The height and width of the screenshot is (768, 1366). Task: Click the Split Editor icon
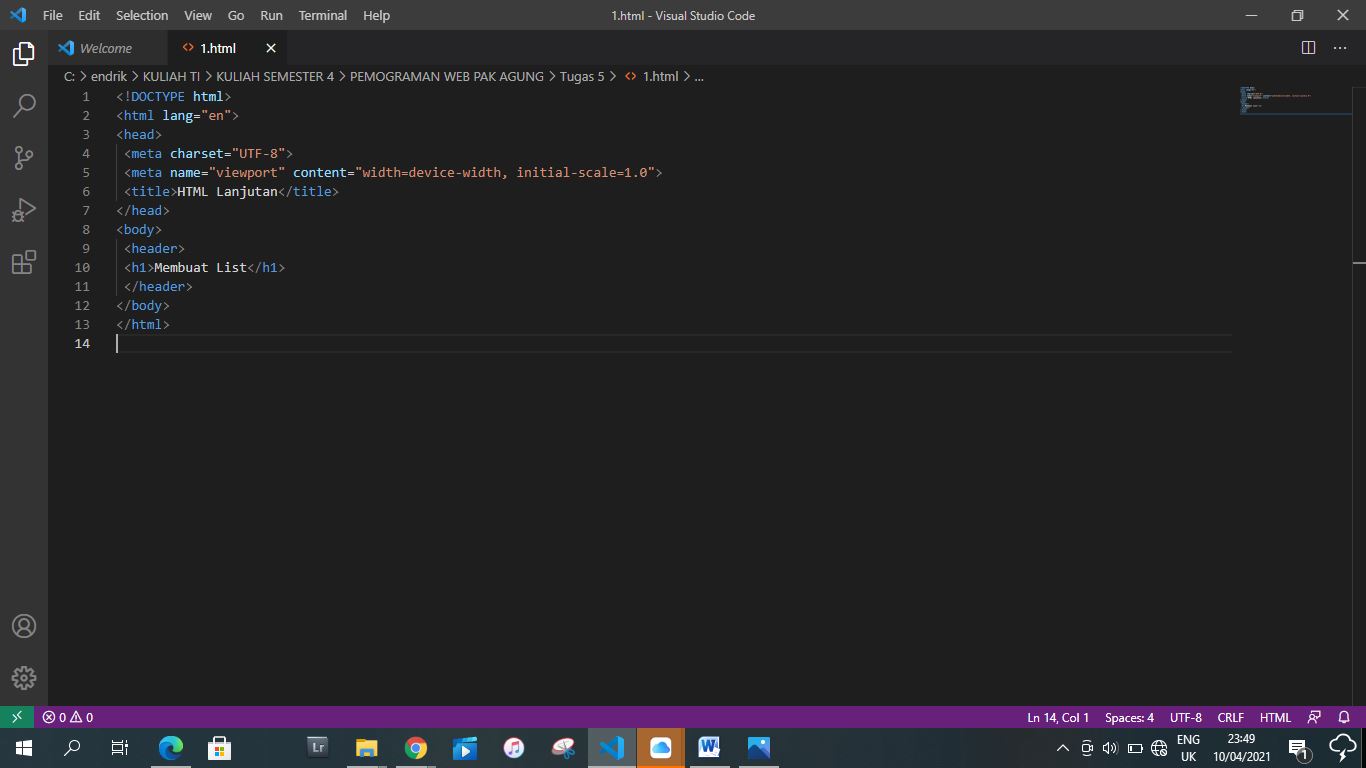(x=1308, y=47)
